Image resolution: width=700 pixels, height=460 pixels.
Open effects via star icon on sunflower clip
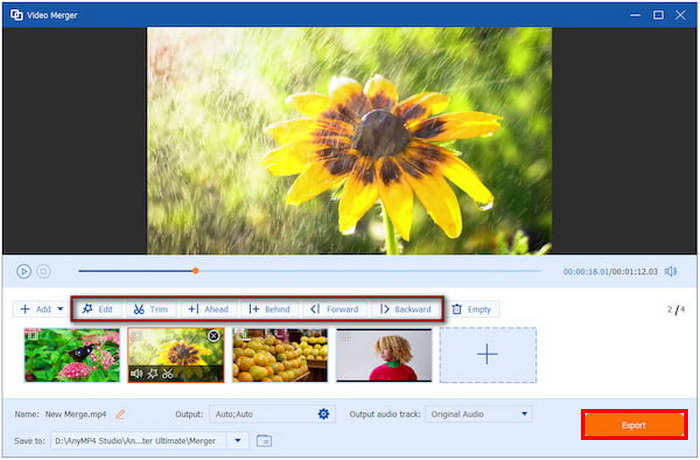tap(152, 373)
